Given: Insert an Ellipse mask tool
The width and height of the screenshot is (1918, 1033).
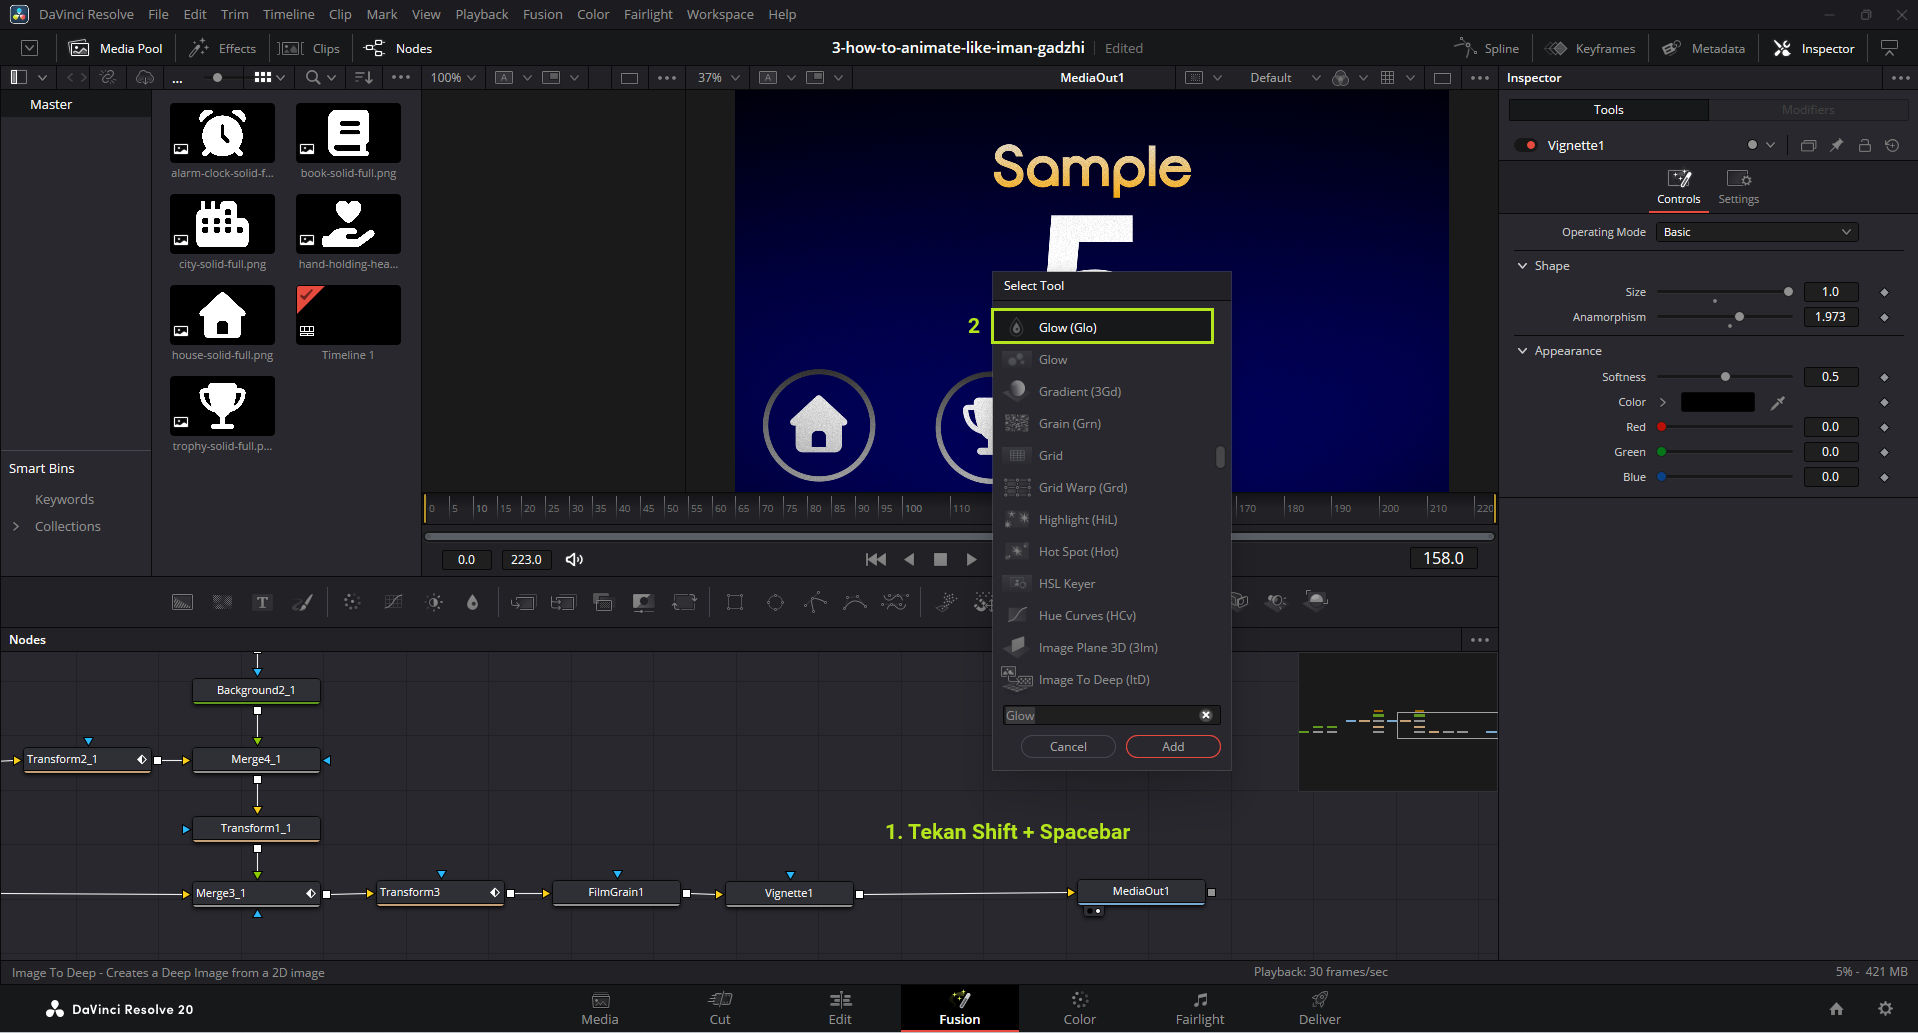Looking at the screenshot, I should pyautogui.click(x=775, y=602).
